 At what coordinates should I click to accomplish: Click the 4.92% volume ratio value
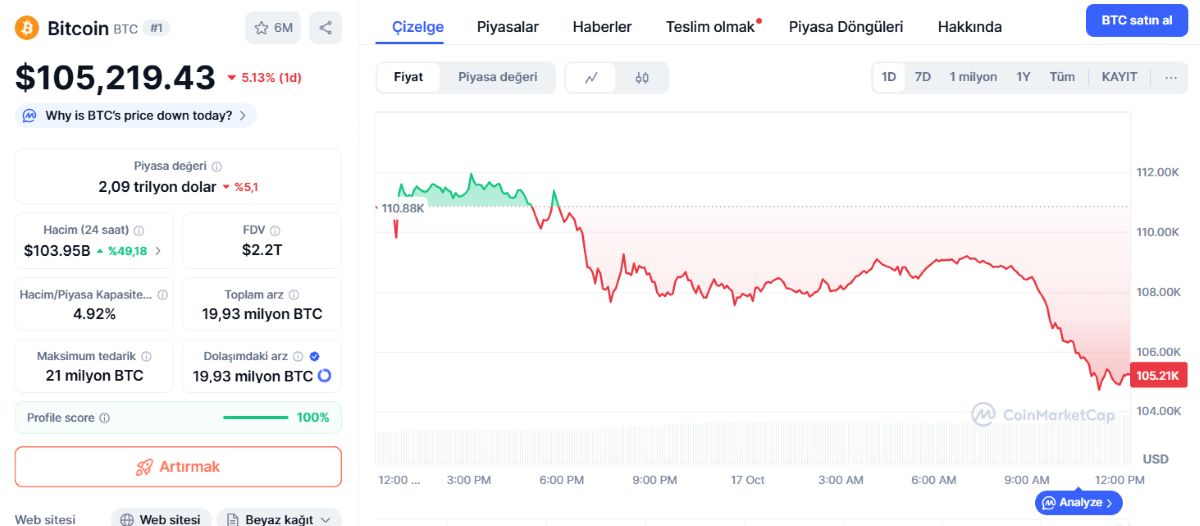[94, 314]
